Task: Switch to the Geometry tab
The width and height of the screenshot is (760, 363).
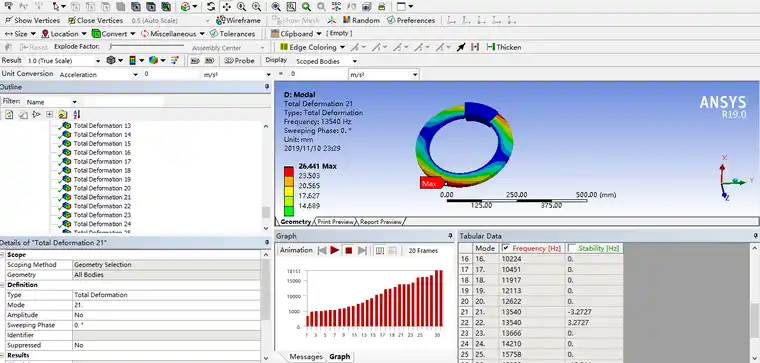Action: pyautogui.click(x=295, y=221)
